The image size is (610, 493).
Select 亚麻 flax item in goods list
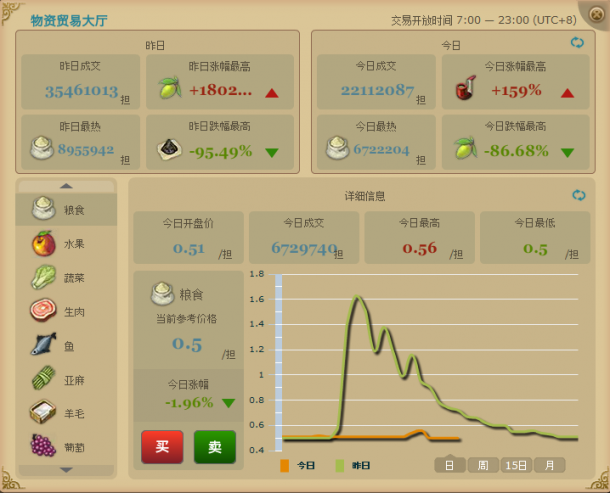point(66,379)
